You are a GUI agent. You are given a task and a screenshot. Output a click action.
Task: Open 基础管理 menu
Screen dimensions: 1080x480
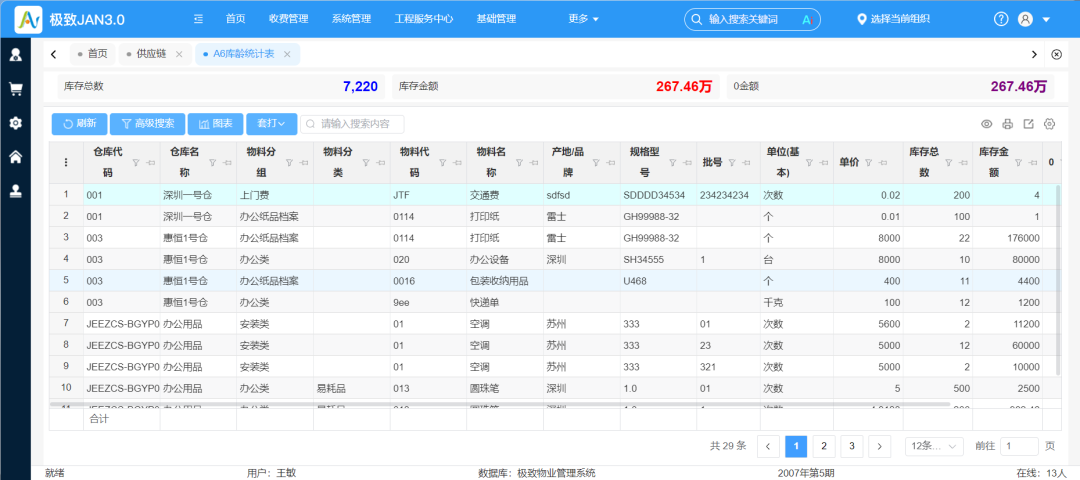click(496, 19)
